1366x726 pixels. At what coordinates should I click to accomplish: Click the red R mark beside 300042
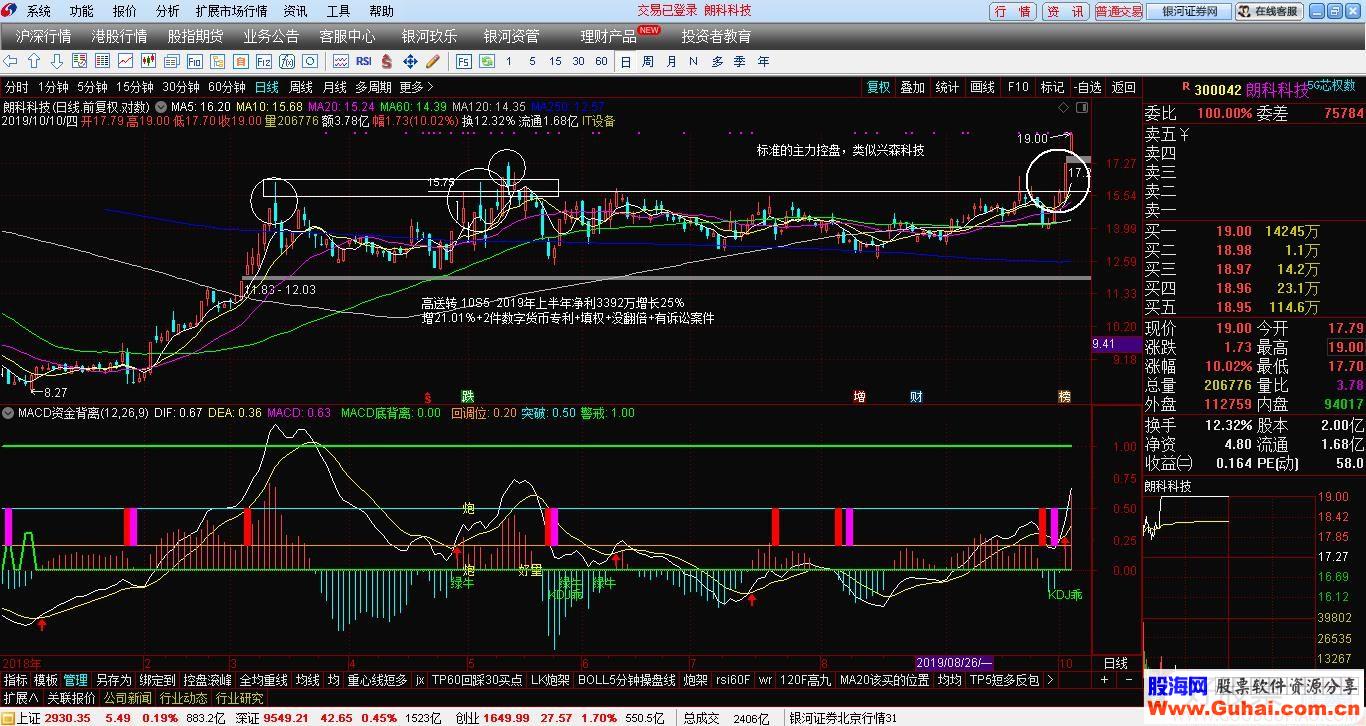click(1186, 87)
